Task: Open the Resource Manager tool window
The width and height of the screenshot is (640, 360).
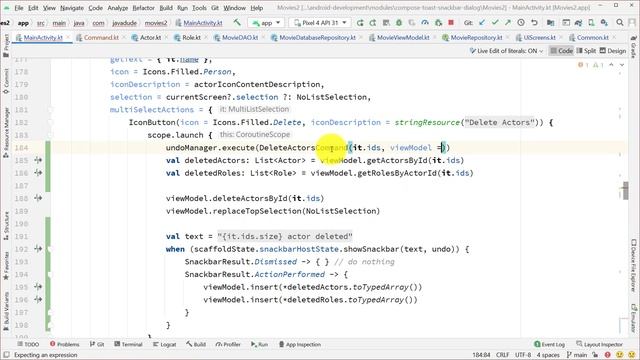Action: click(x=6, y=132)
